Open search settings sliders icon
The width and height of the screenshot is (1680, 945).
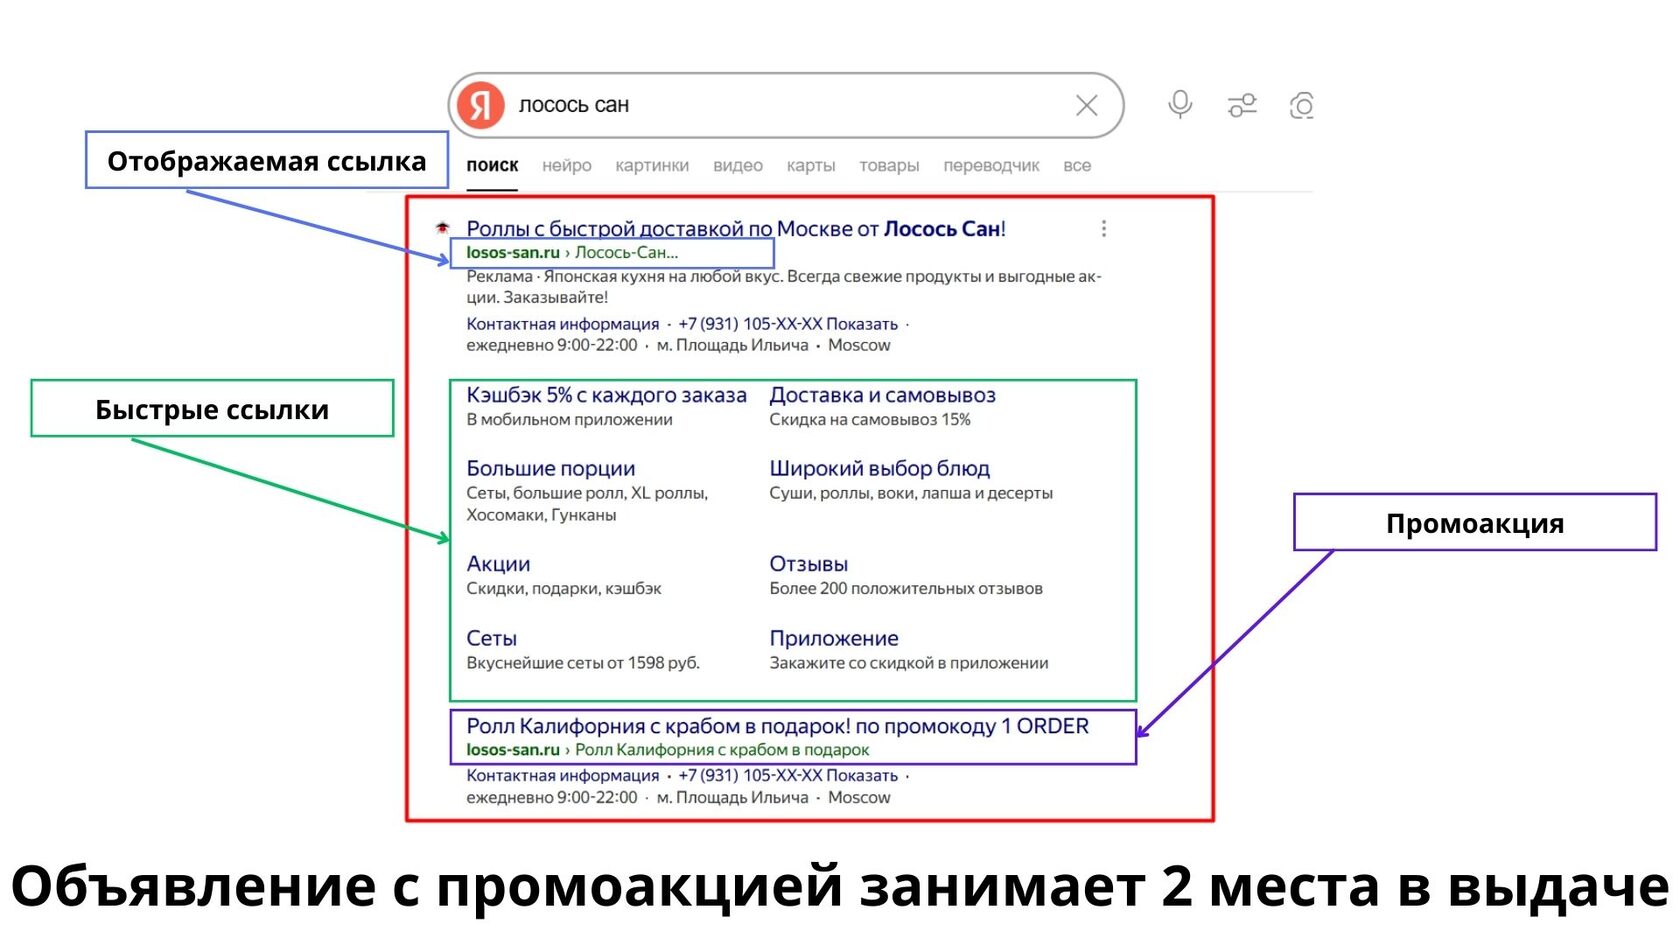[x=1242, y=105]
